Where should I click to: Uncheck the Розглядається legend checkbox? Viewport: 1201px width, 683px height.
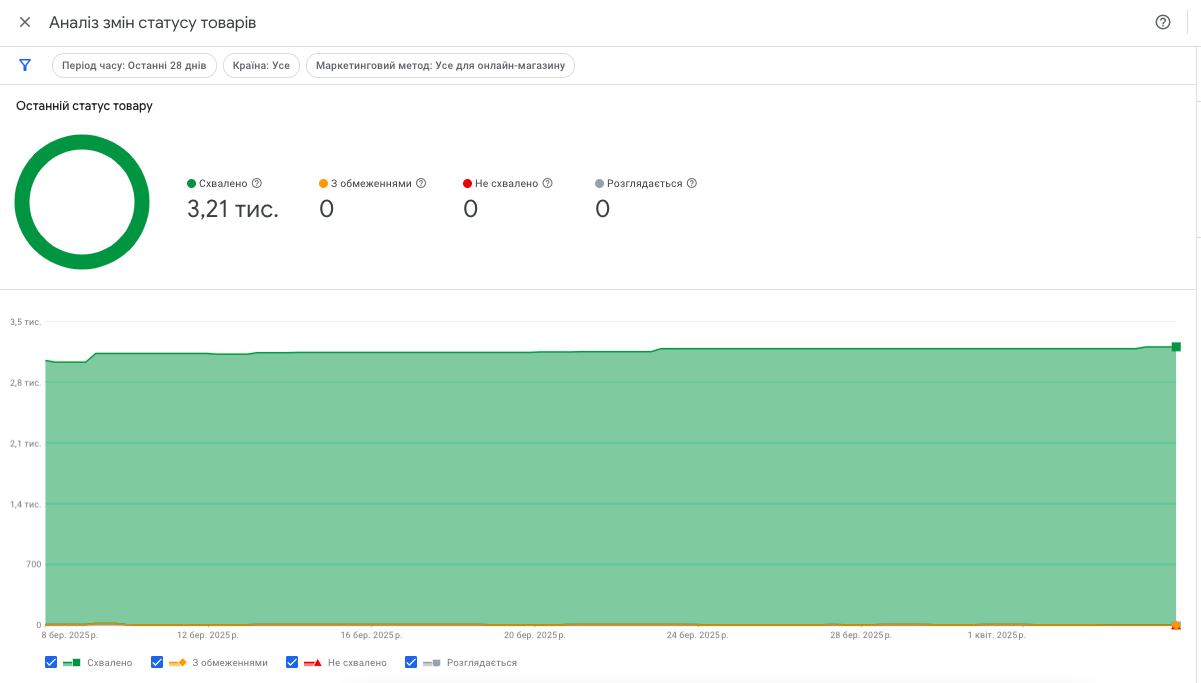coord(411,662)
